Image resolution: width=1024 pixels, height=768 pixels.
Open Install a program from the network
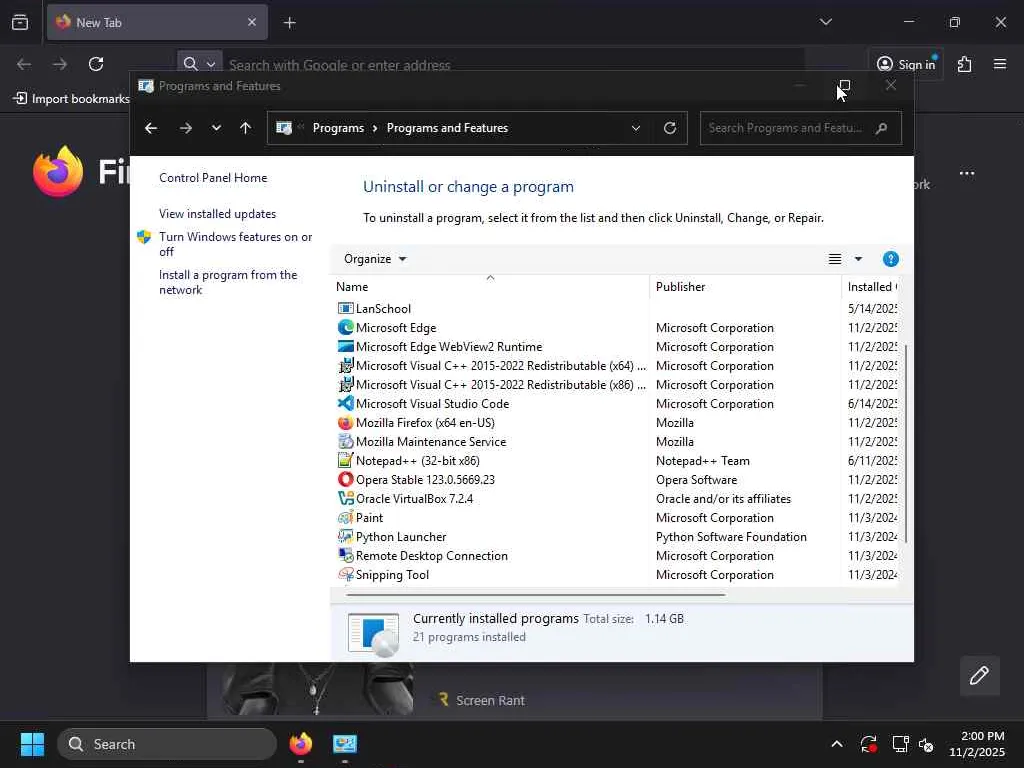(228, 282)
